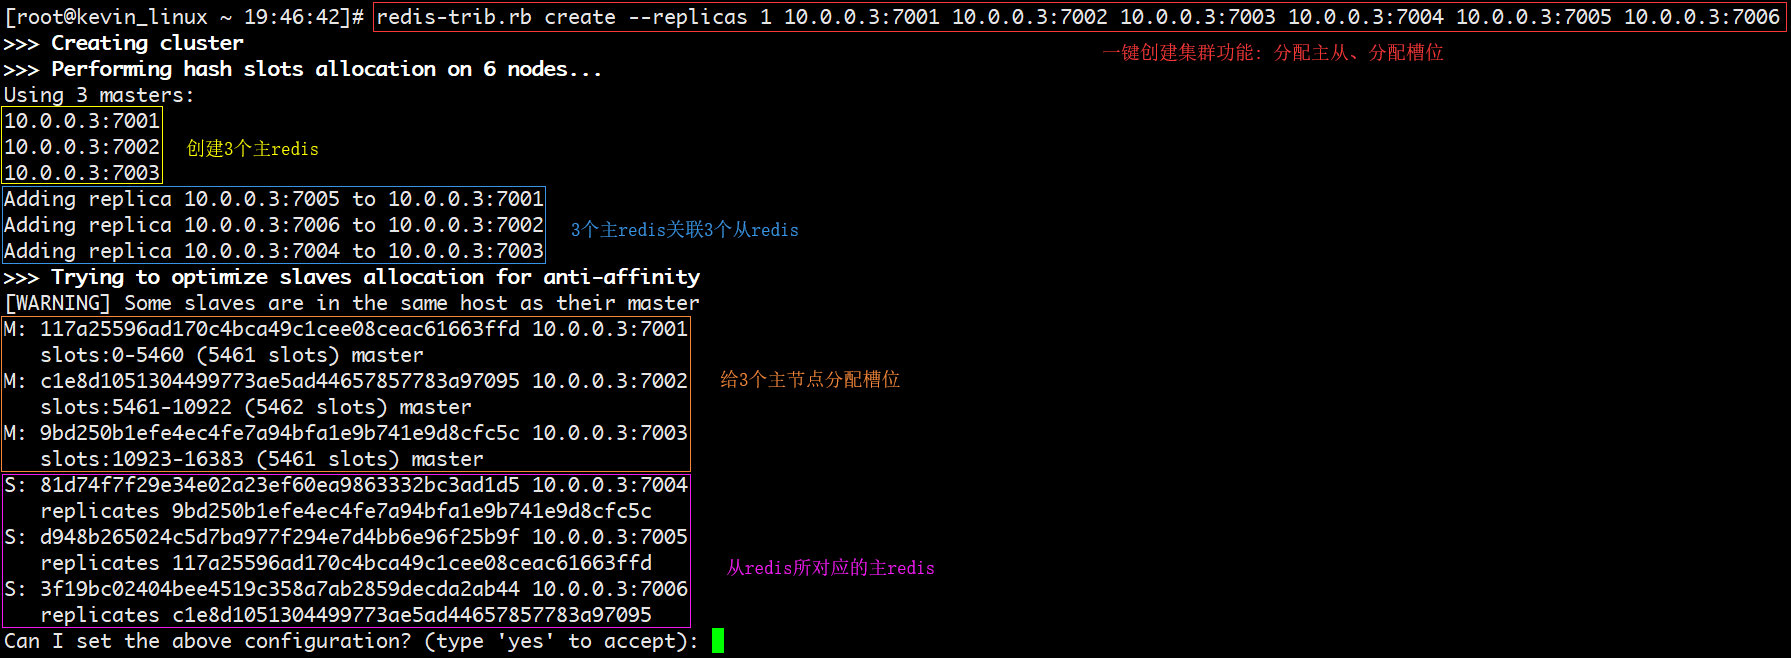
Task: Click "10.0.0.3:7003" under Using 3 masters
Action: point(82,173)
